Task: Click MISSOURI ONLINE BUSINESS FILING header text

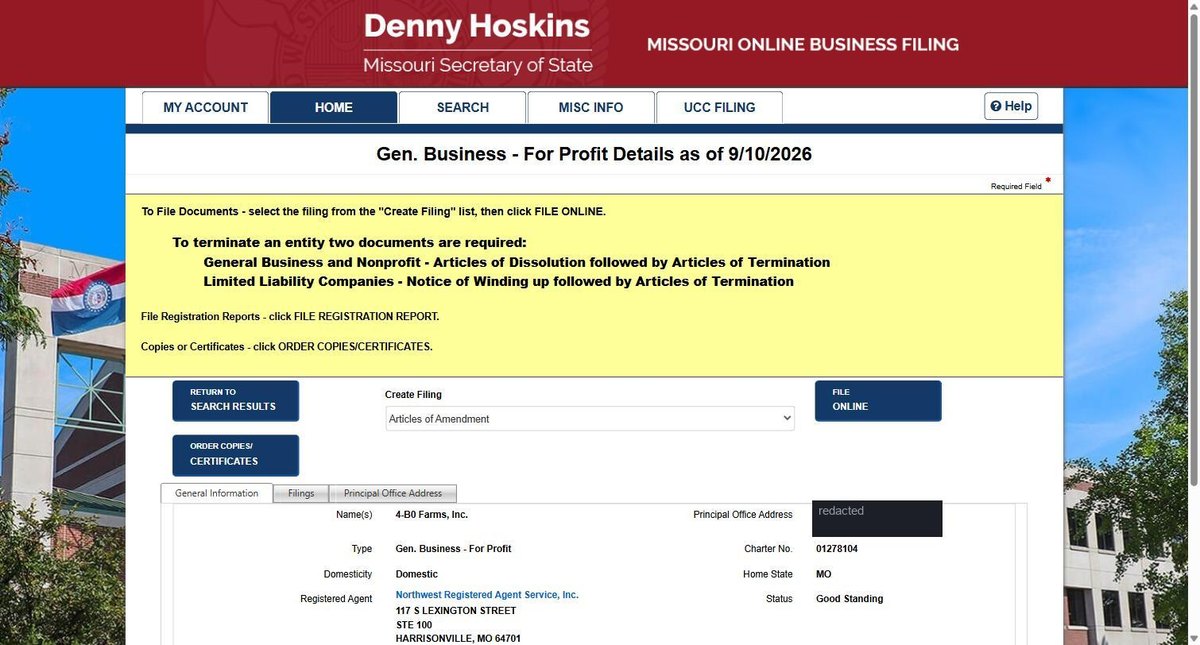Action: click(803, 45)
